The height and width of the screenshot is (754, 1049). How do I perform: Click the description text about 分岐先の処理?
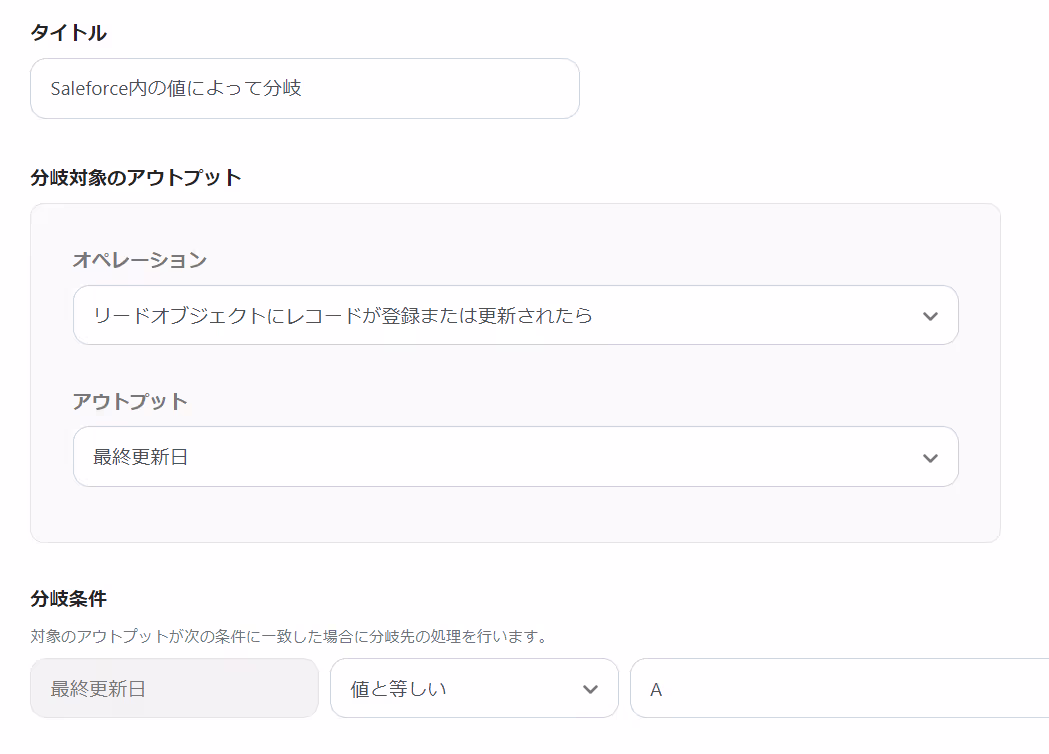[290, 636]
